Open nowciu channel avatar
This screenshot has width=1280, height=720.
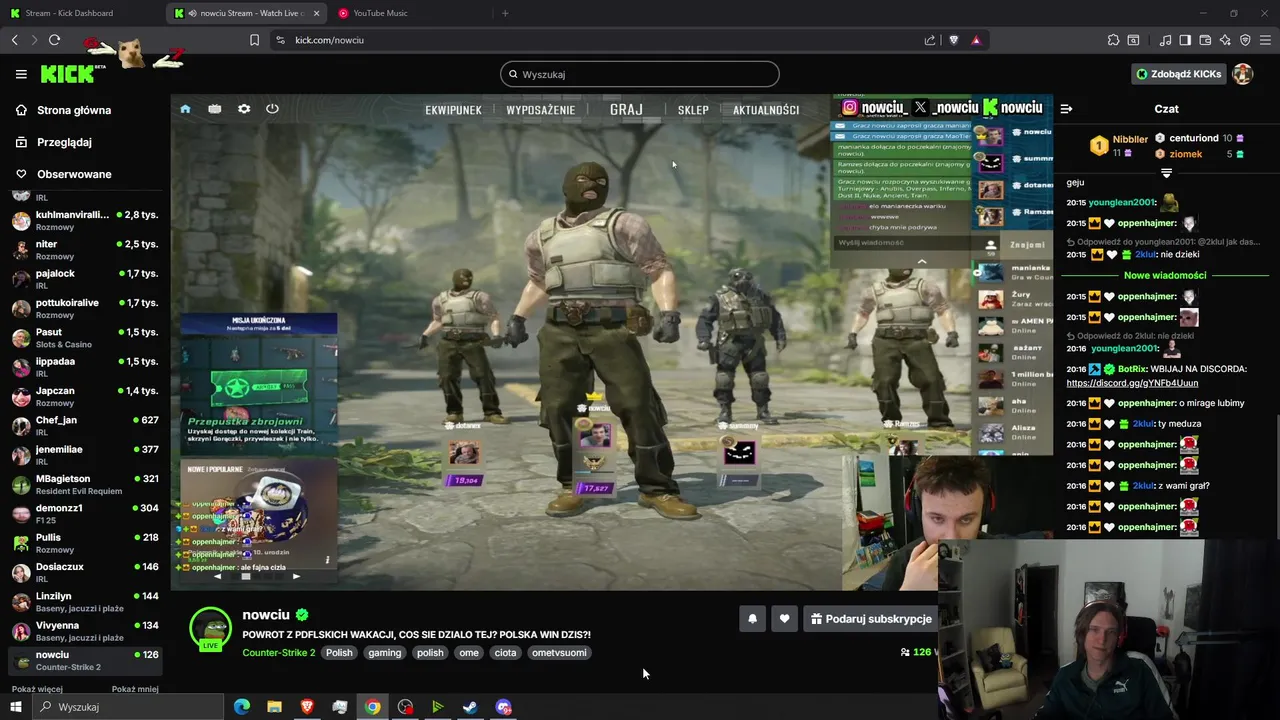(211, 628)
